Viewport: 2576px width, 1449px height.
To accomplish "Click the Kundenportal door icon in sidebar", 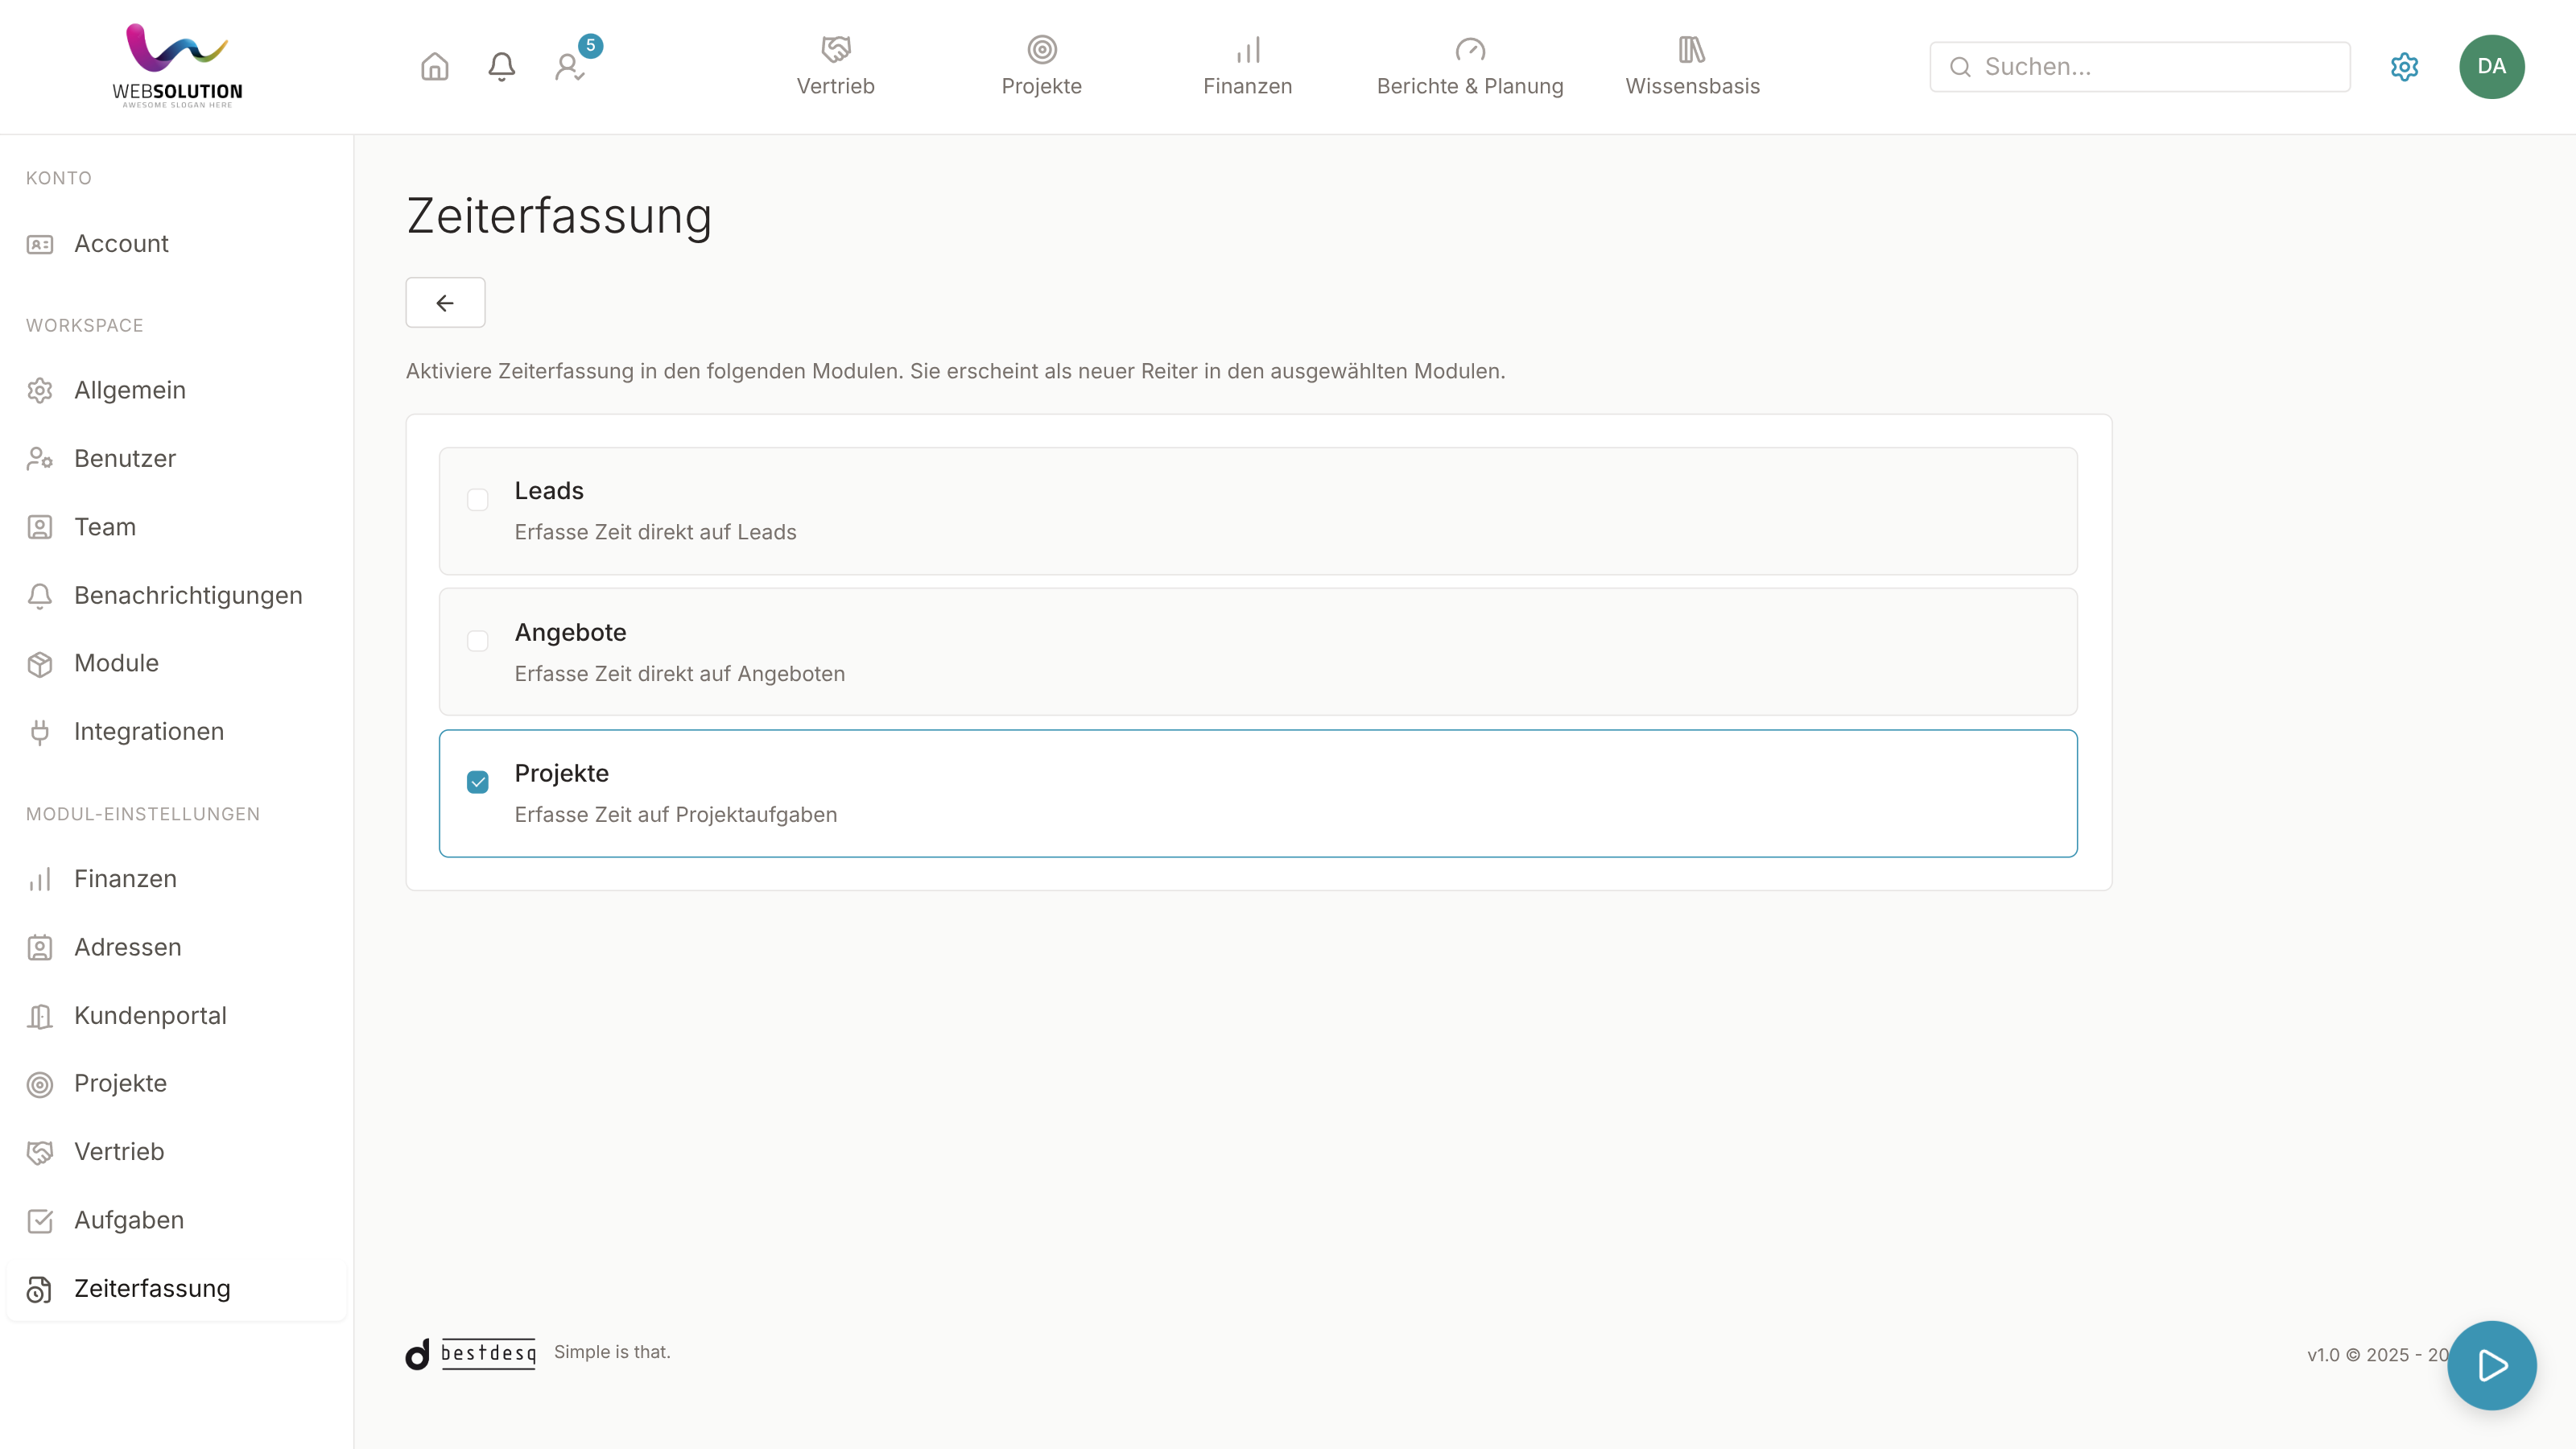I will 40,1016.
